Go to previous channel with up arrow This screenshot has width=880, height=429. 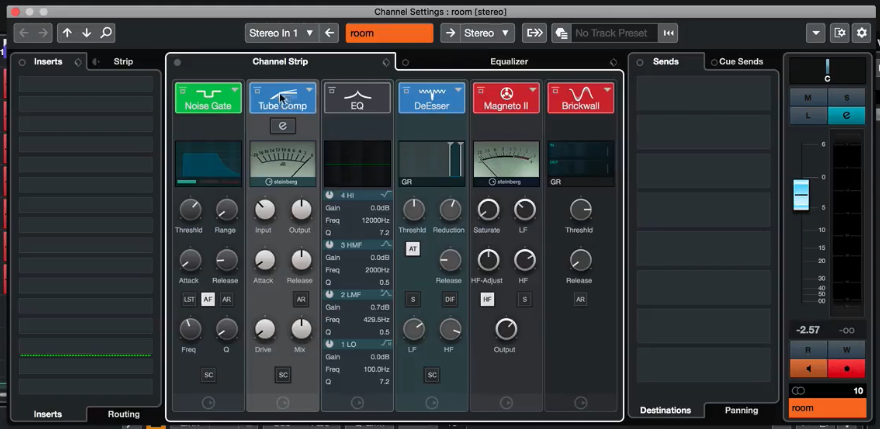67,33
